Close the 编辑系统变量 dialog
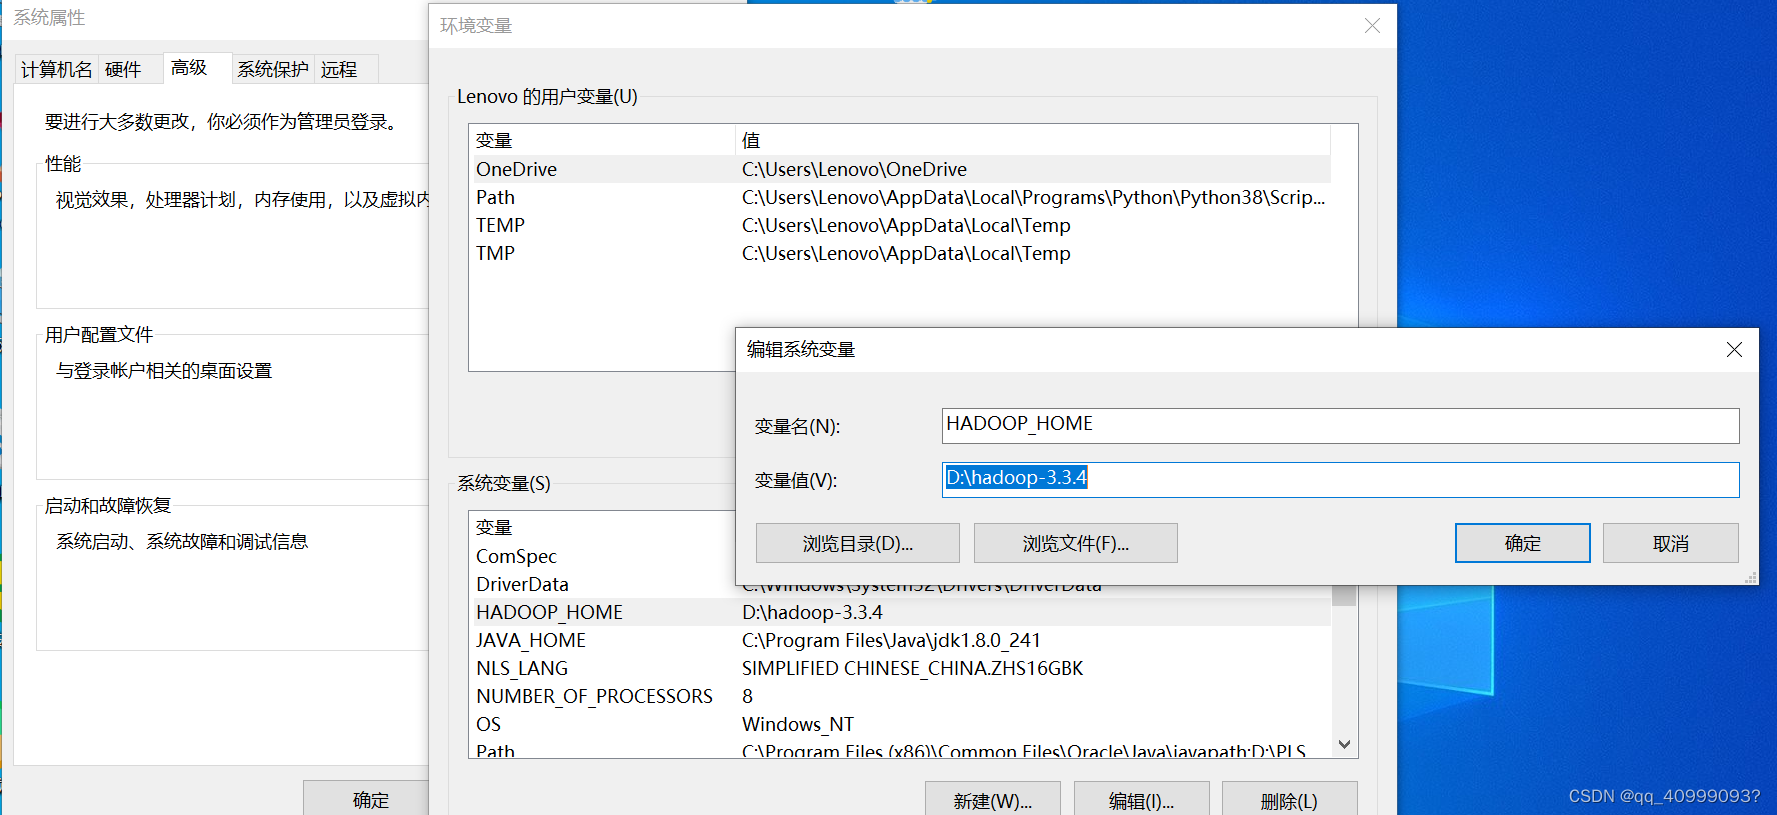Screen dimensions: 1777x815 1734,349
